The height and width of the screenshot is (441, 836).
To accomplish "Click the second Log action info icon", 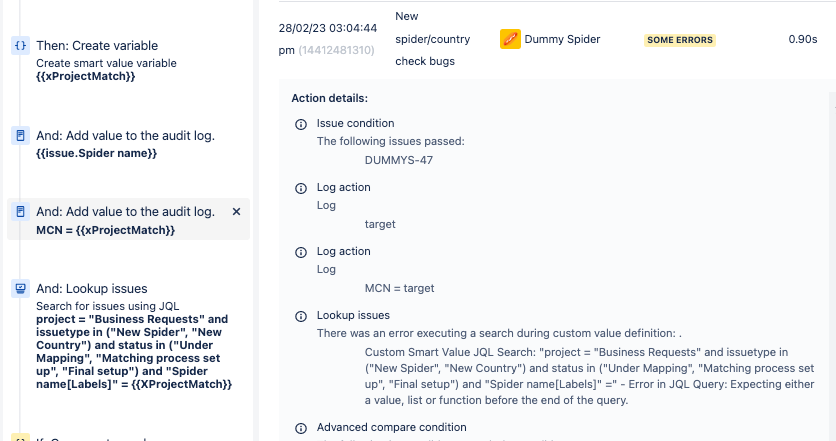I will tap(301, 252).
